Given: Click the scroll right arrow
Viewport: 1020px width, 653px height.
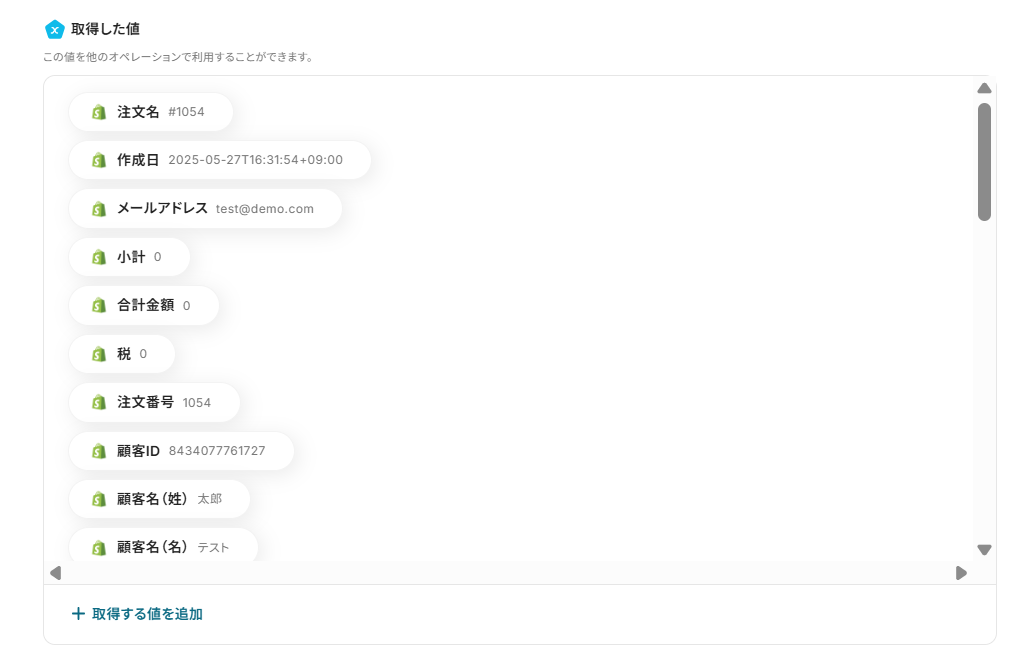Looking at the screenshot, I should (x=961, y=573).
